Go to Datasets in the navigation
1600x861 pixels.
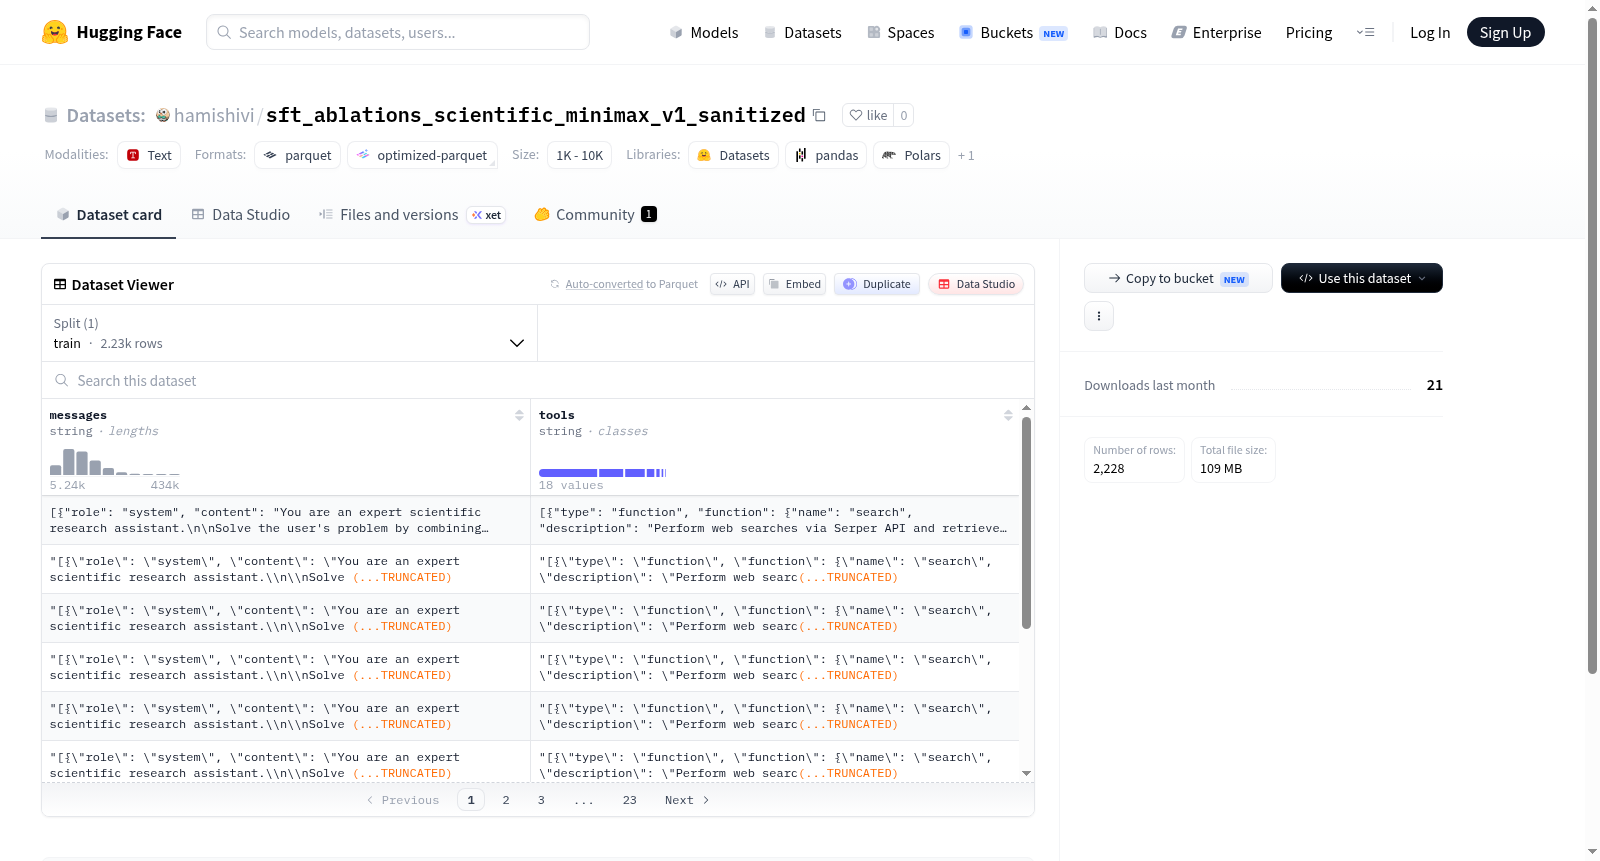click(x=802, y=32)
